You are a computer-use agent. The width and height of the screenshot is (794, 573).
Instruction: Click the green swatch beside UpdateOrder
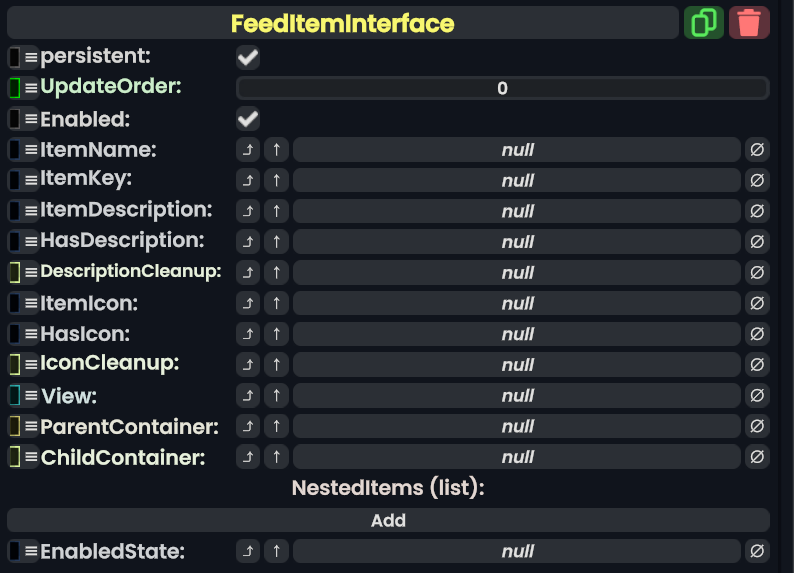tap(15, 88)
